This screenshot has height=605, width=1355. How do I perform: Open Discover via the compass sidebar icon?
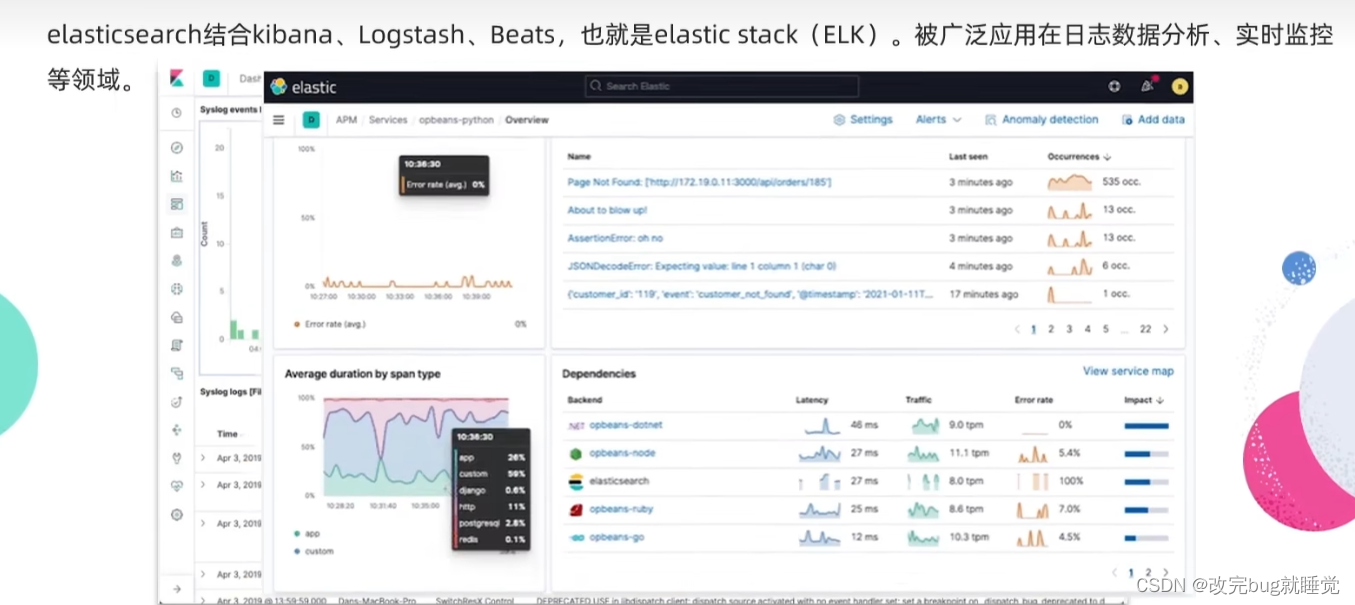tap(177, 148)
